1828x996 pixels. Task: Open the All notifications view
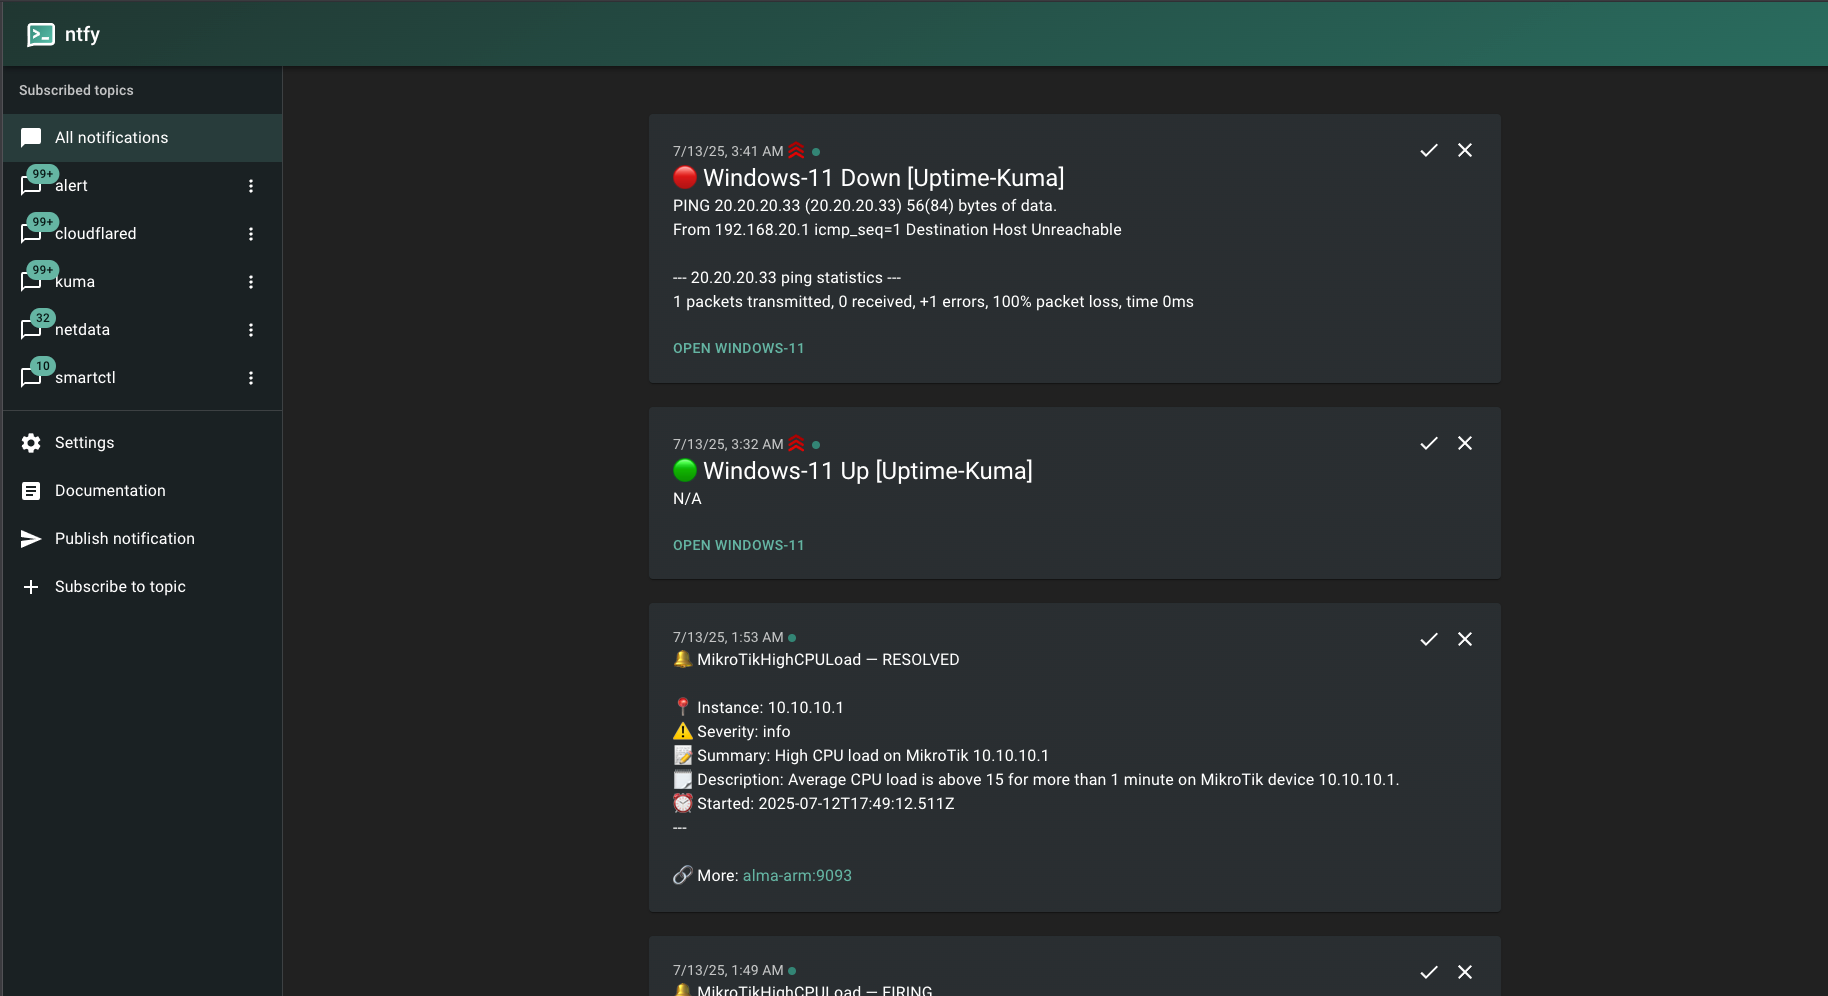point(142,138)
